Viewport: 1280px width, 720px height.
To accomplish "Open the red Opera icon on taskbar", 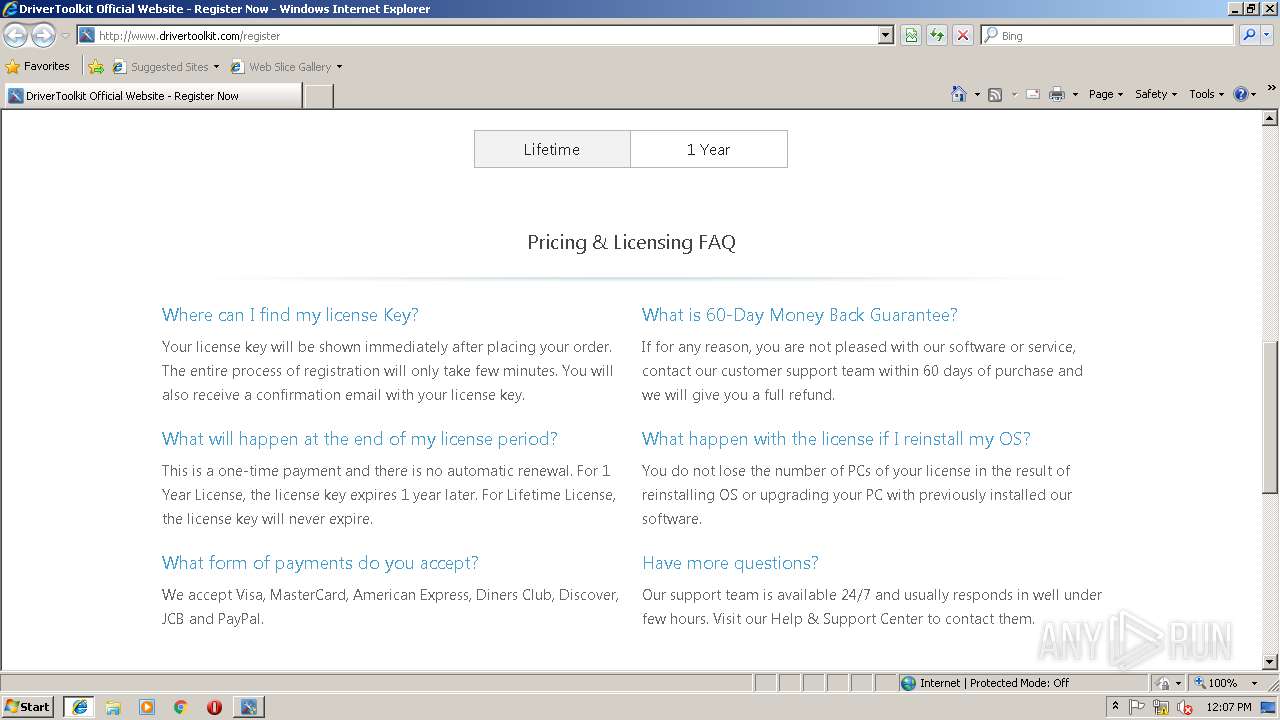I will tap(214, 707).
